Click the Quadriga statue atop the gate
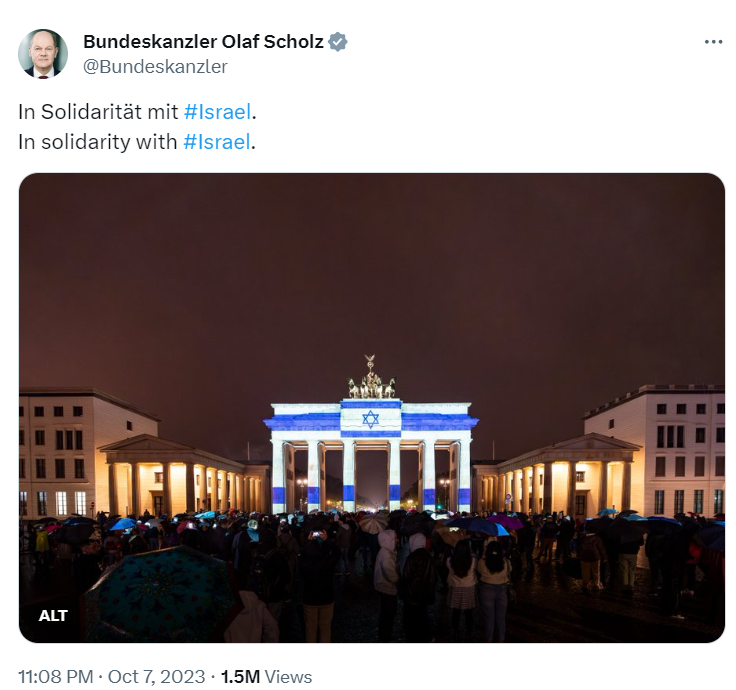The width and height of the screenshot is (736, 690). pos(371,378)
